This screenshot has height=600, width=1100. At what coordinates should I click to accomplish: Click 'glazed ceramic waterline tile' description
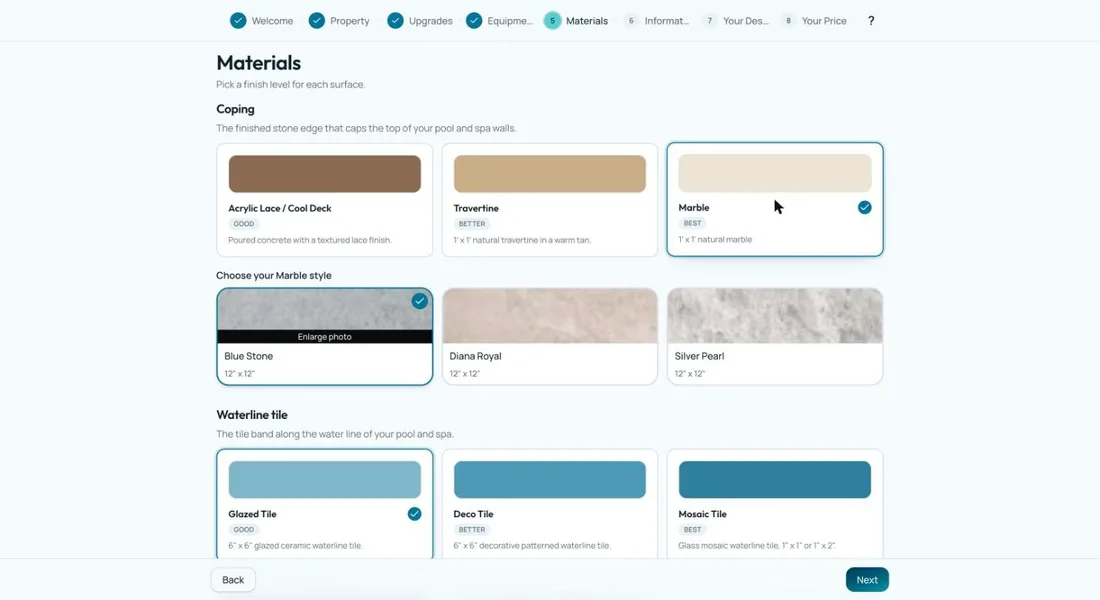(295, 546)
